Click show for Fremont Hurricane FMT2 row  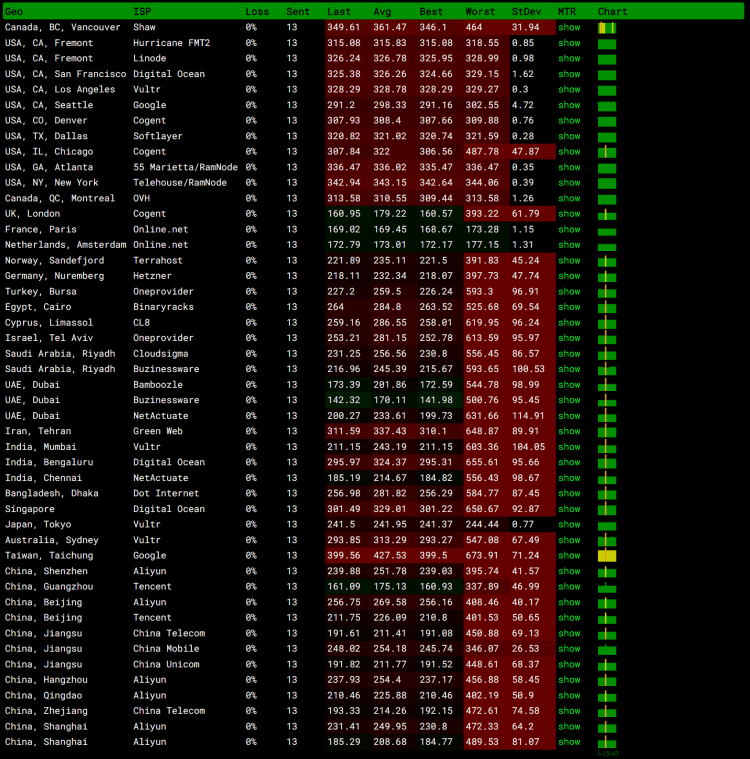pos(569,43)
